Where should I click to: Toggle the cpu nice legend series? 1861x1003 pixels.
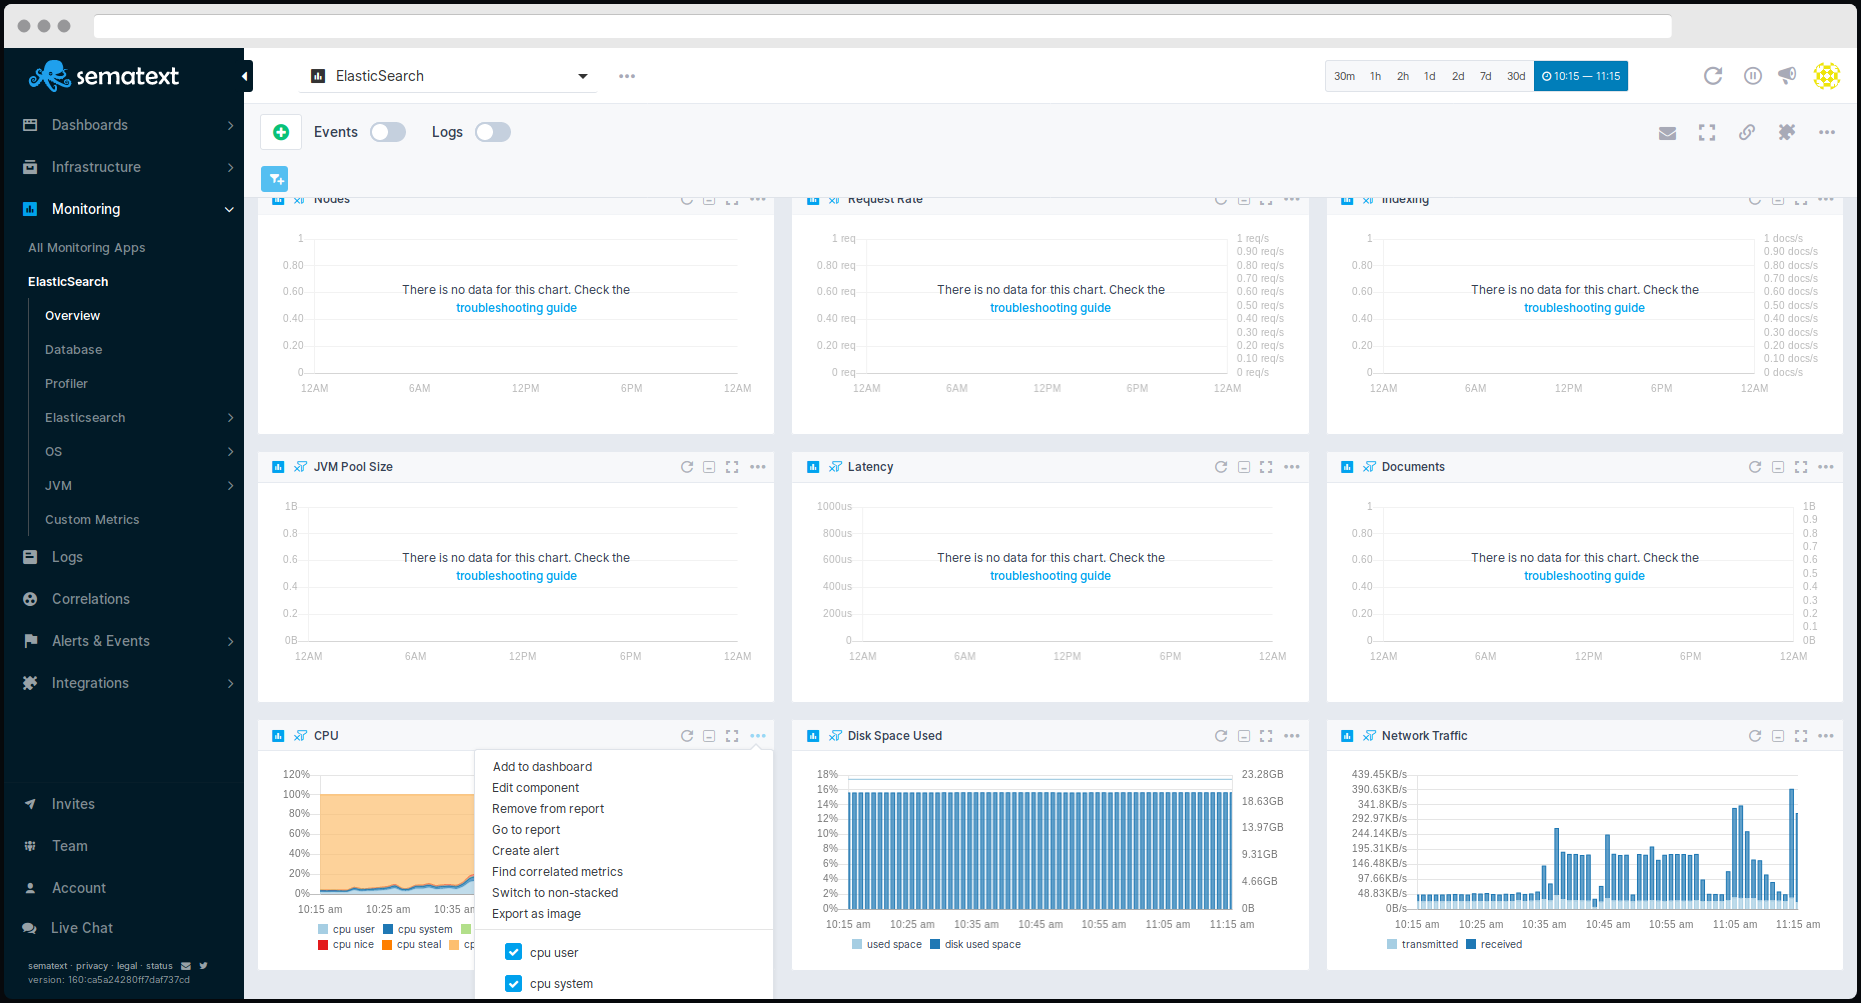[x=346, y=944]
